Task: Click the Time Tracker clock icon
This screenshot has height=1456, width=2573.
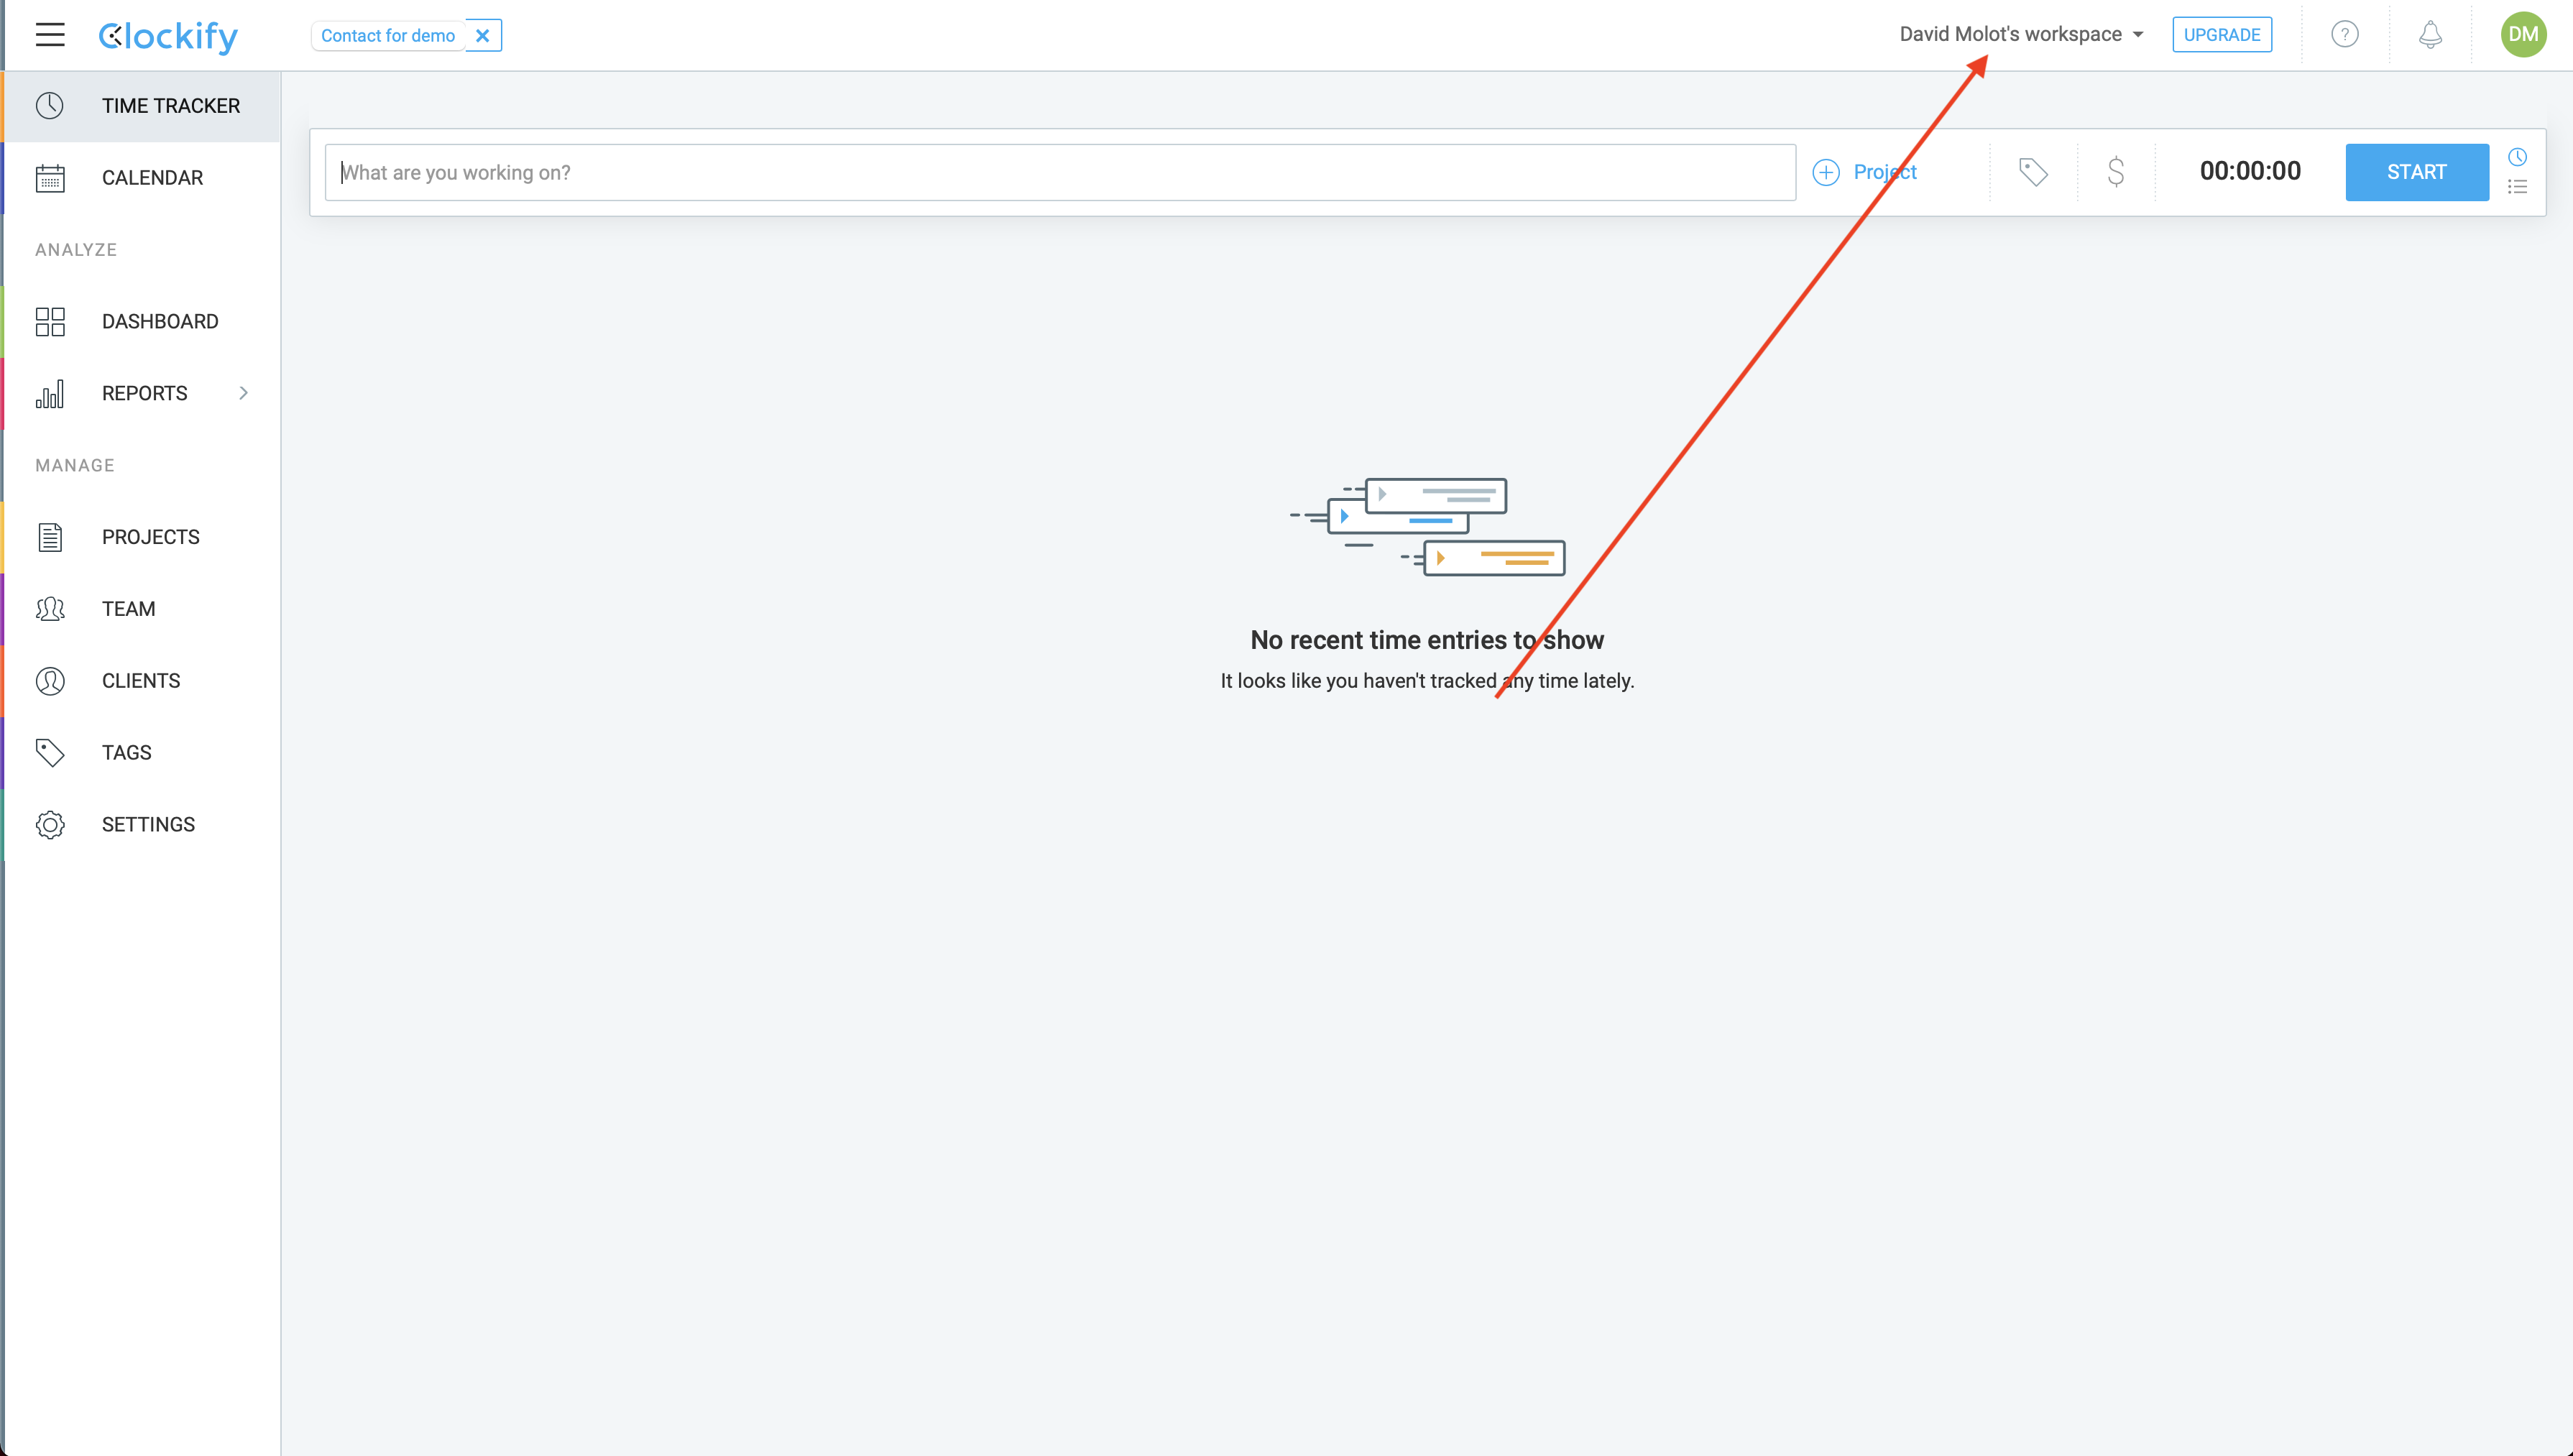Action: (50, 106)
